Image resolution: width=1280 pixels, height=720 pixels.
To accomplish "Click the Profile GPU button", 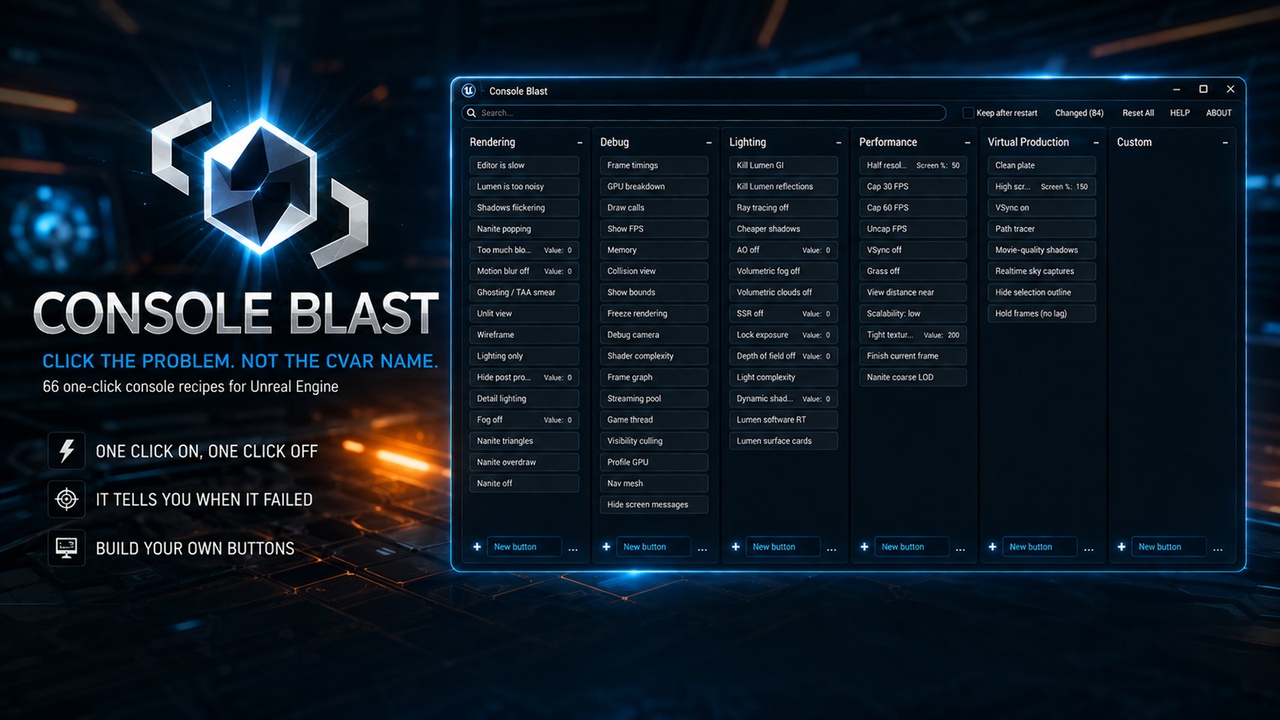I will pos(654,462).
